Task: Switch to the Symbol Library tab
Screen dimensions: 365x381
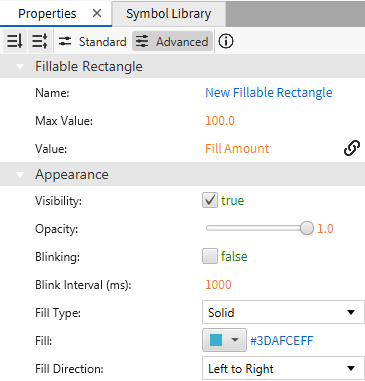Action: [x=169, y=14]
